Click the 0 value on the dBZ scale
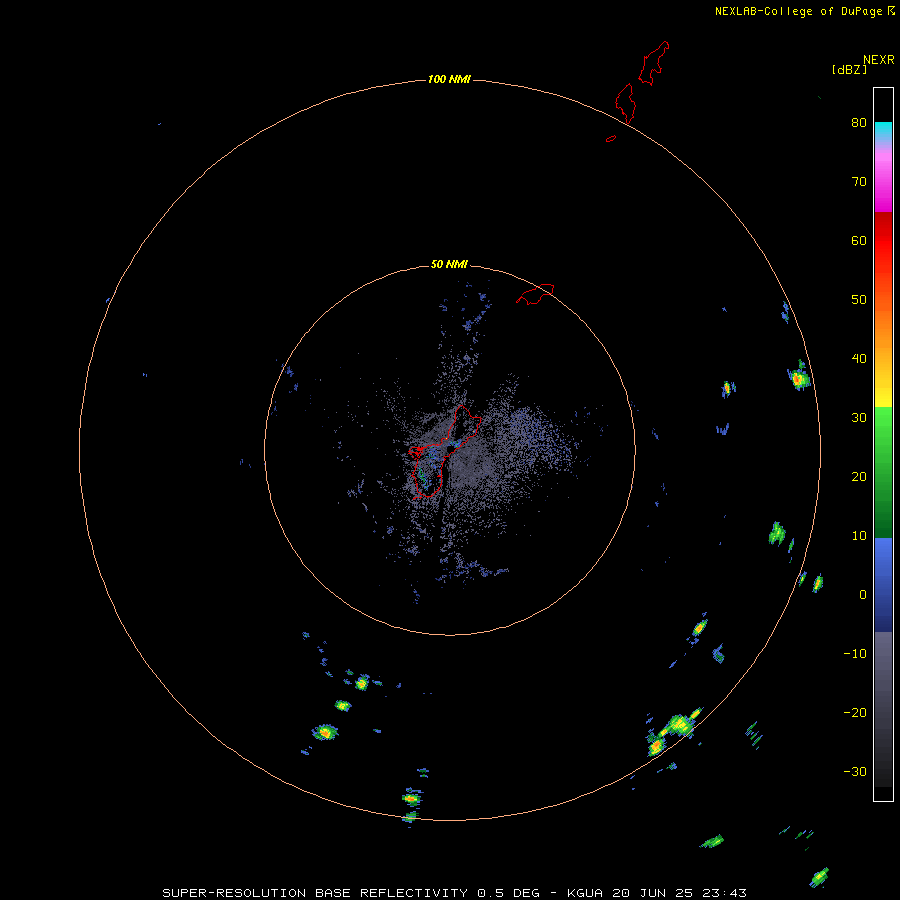Viewport: 900px width, 900px height. click(x=863, y=595)
